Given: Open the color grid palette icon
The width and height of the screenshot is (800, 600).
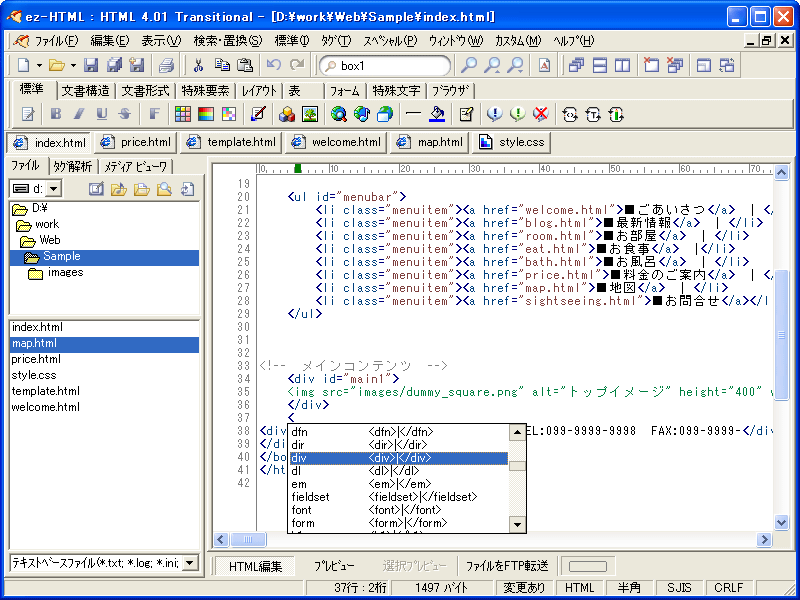Looking at the screenshot, I should click(x=183, y=114).
